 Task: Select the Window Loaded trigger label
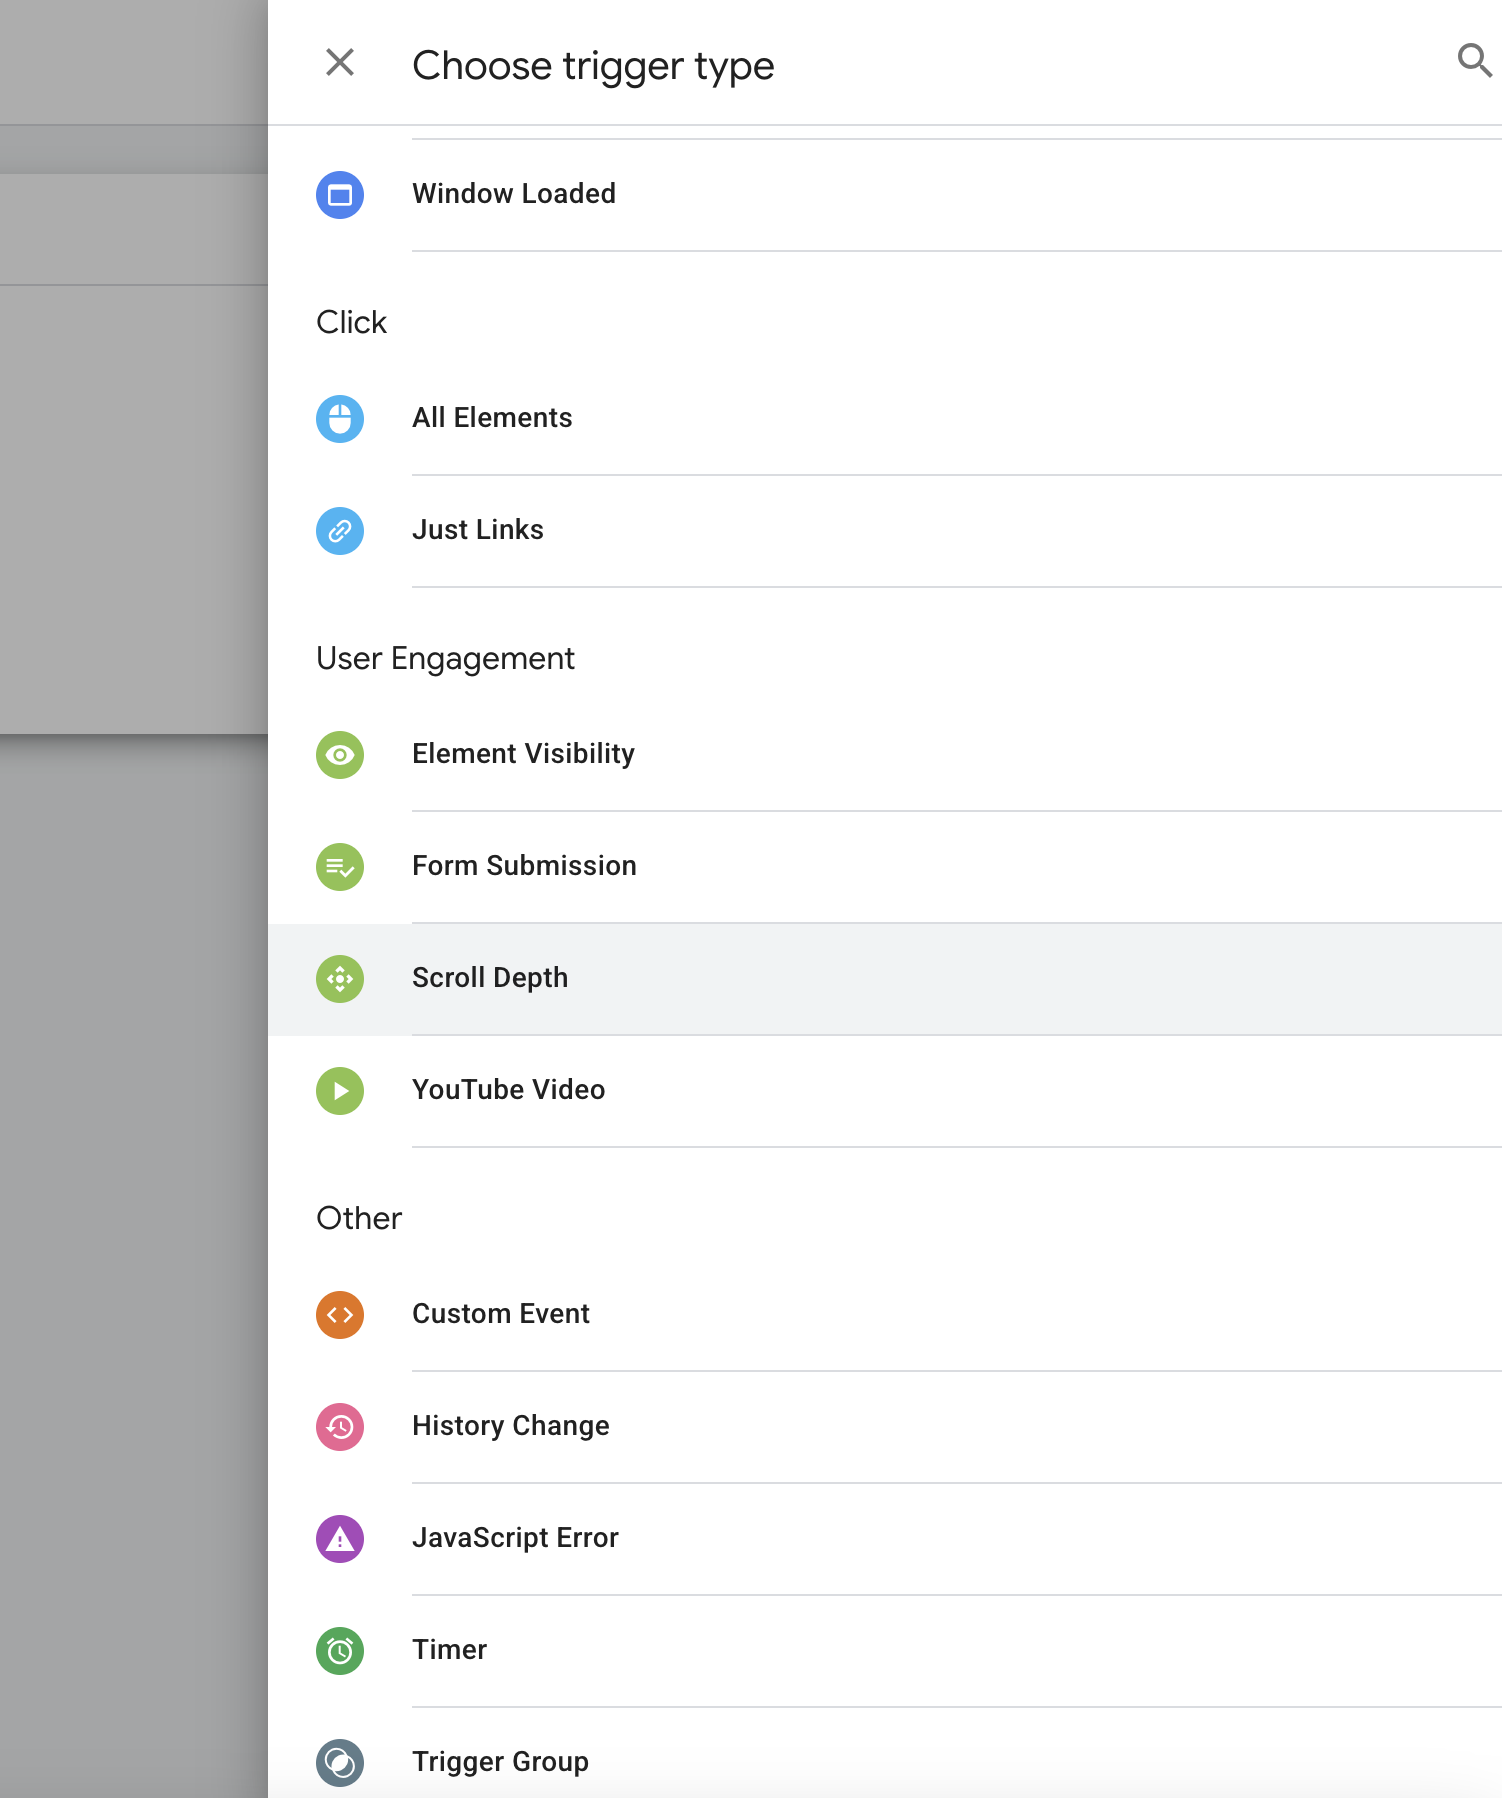514,194
